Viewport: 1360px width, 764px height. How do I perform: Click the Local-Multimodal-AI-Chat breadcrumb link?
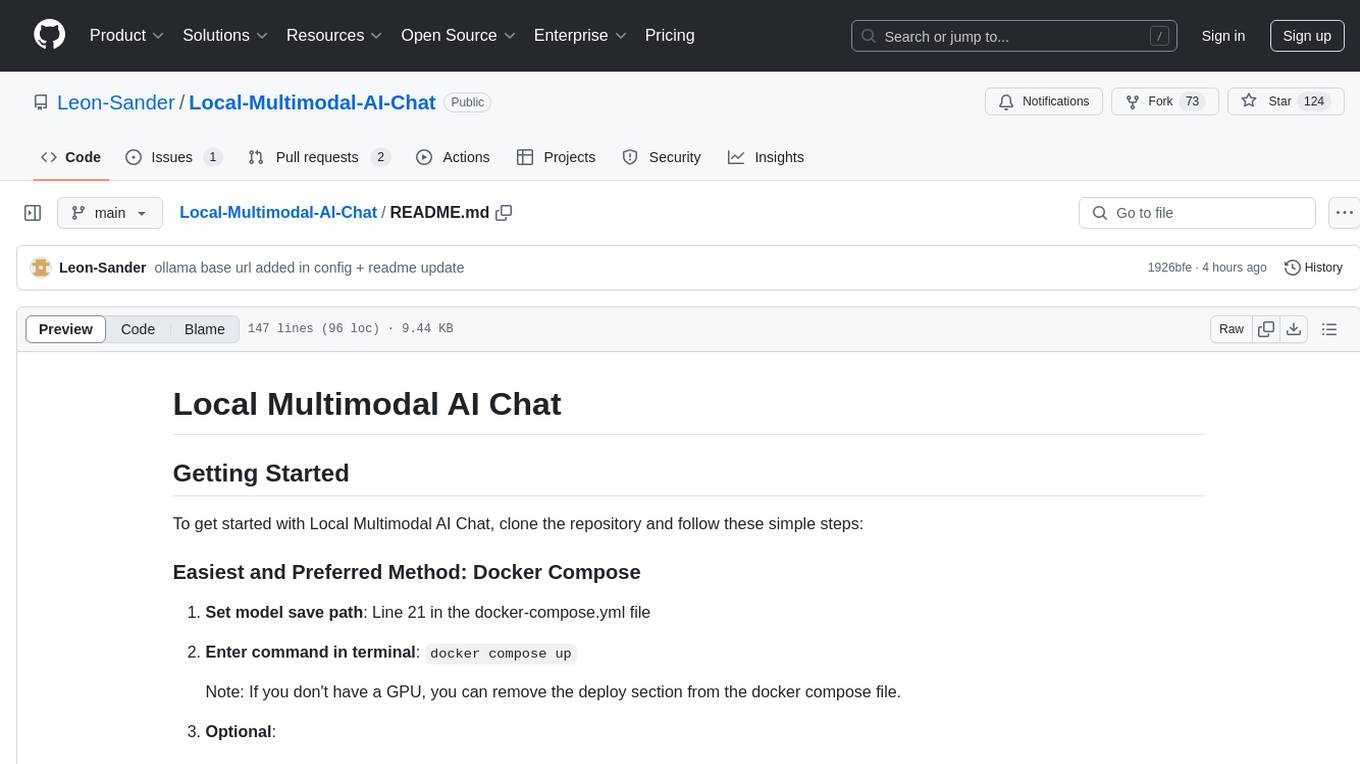pyautogui.click(x=278, y=212)
